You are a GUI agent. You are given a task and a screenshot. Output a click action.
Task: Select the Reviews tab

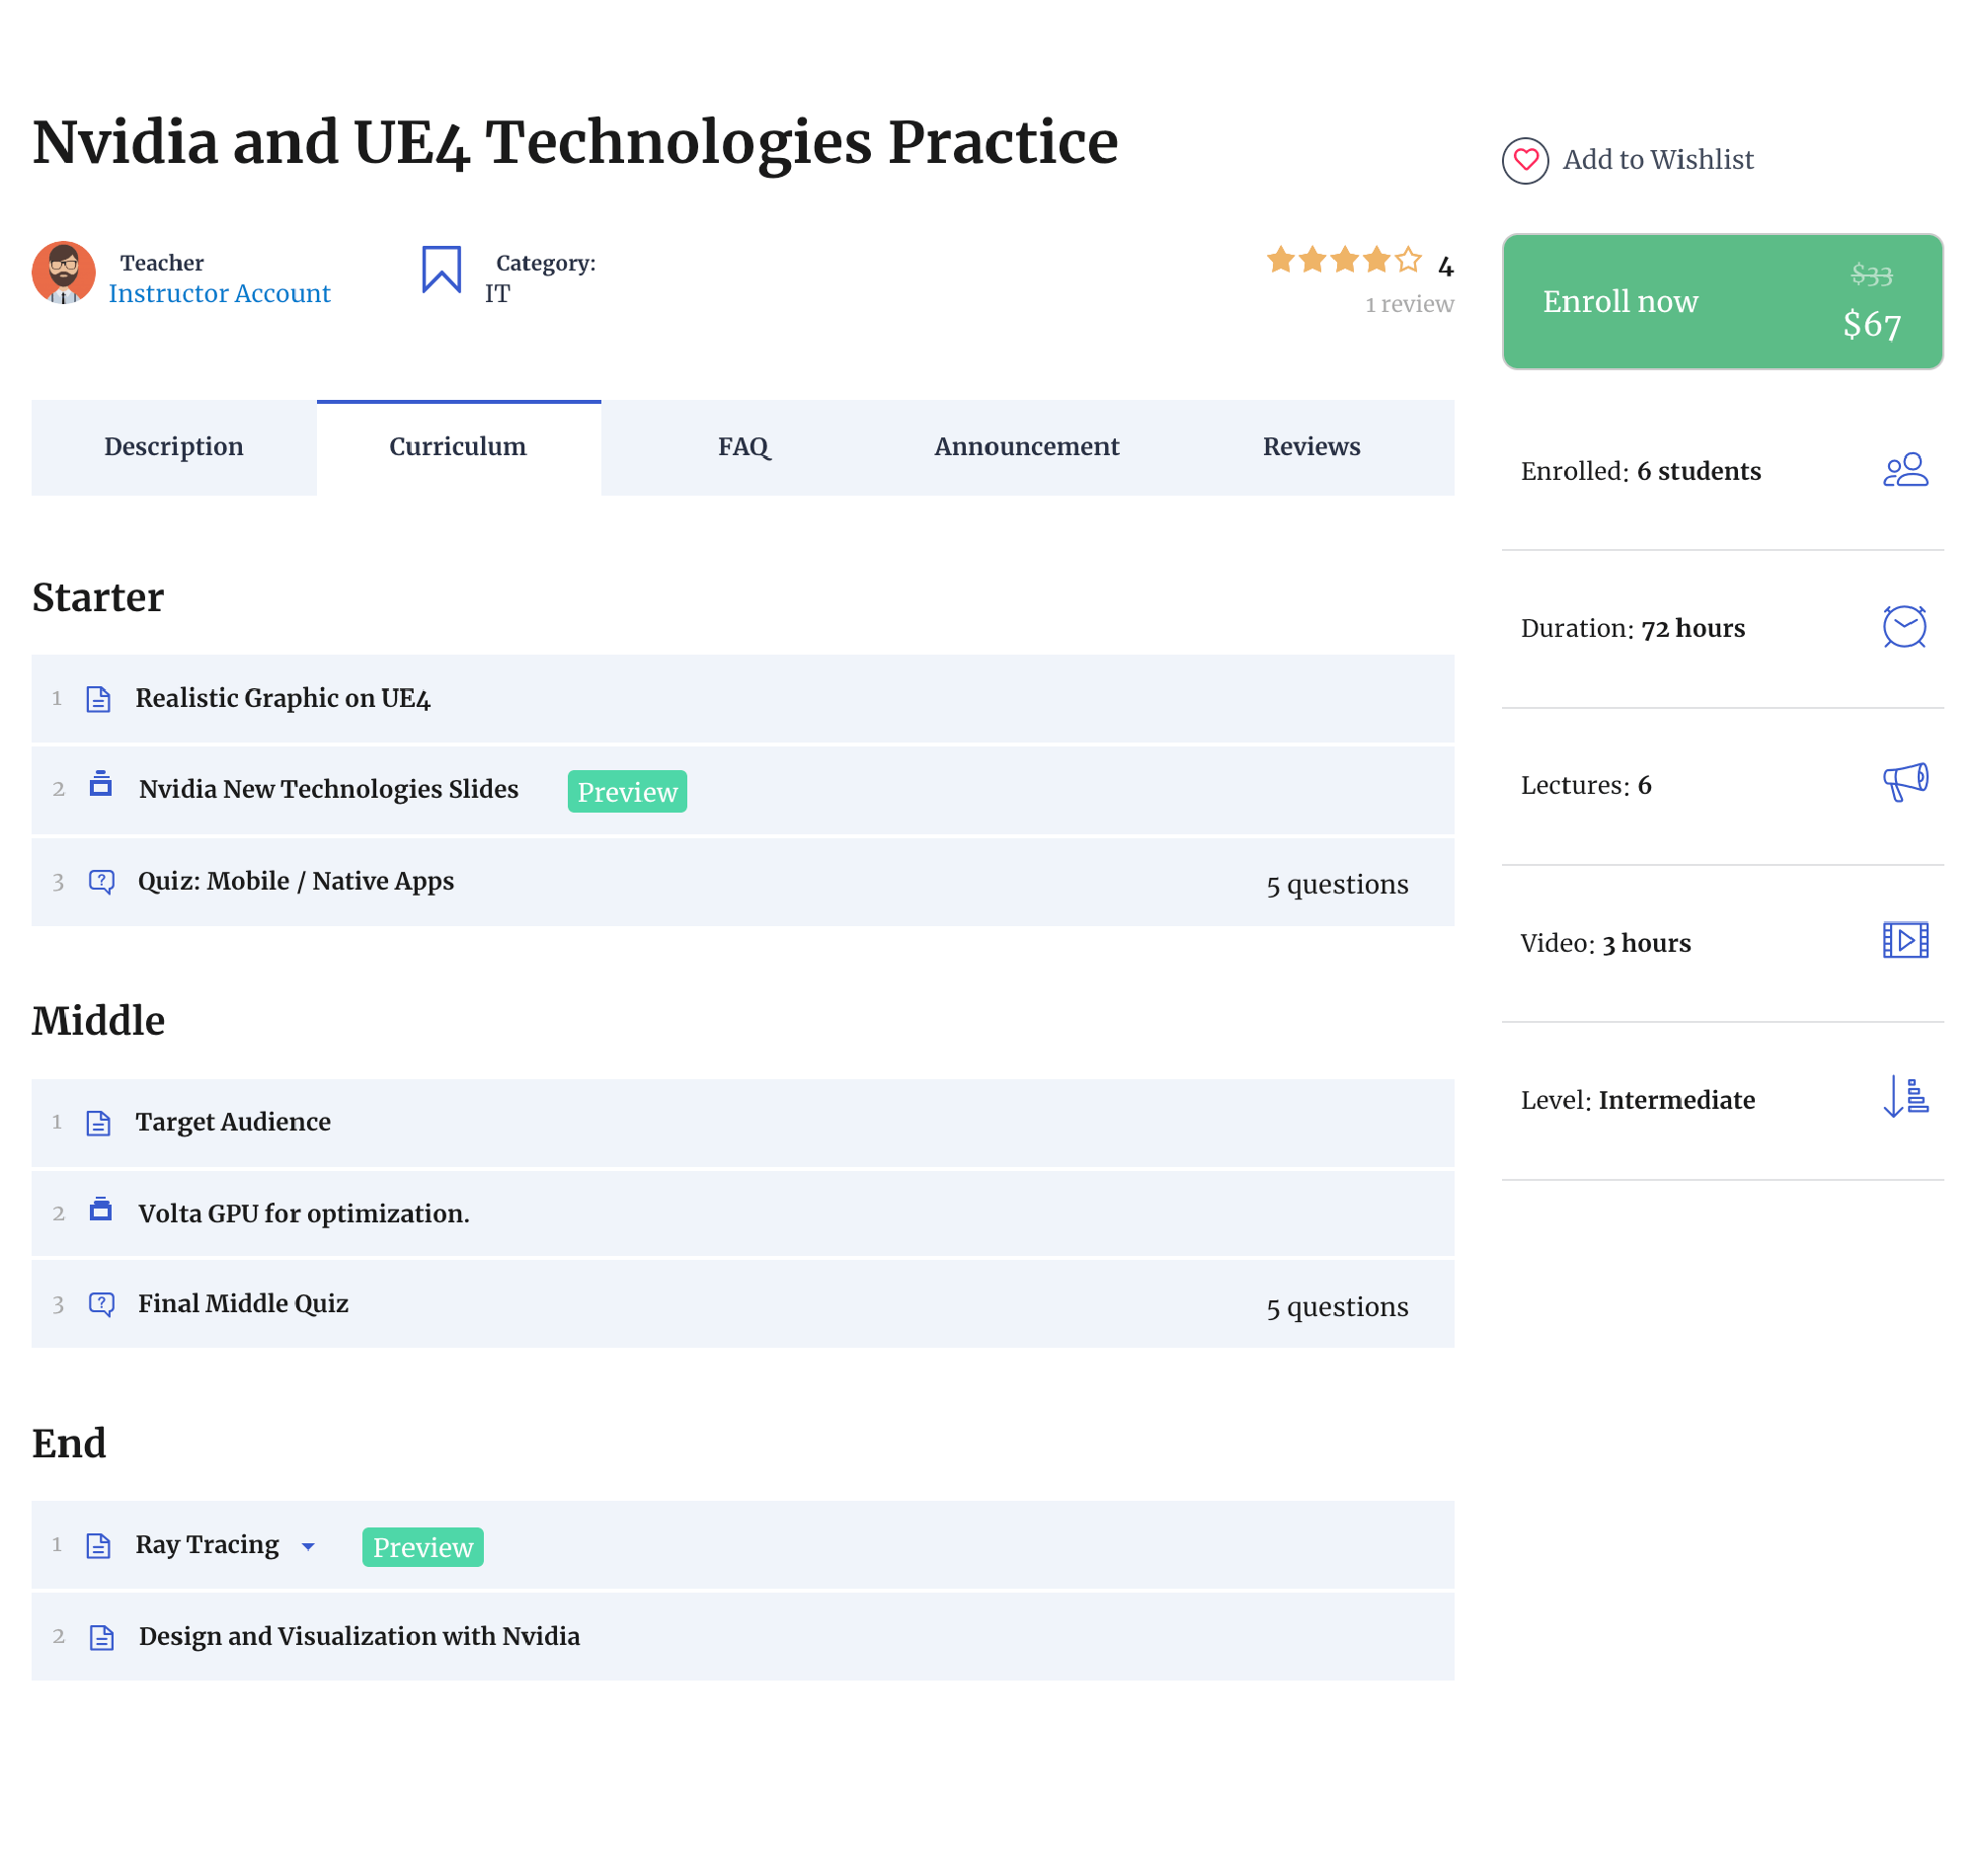[1311, 447]
